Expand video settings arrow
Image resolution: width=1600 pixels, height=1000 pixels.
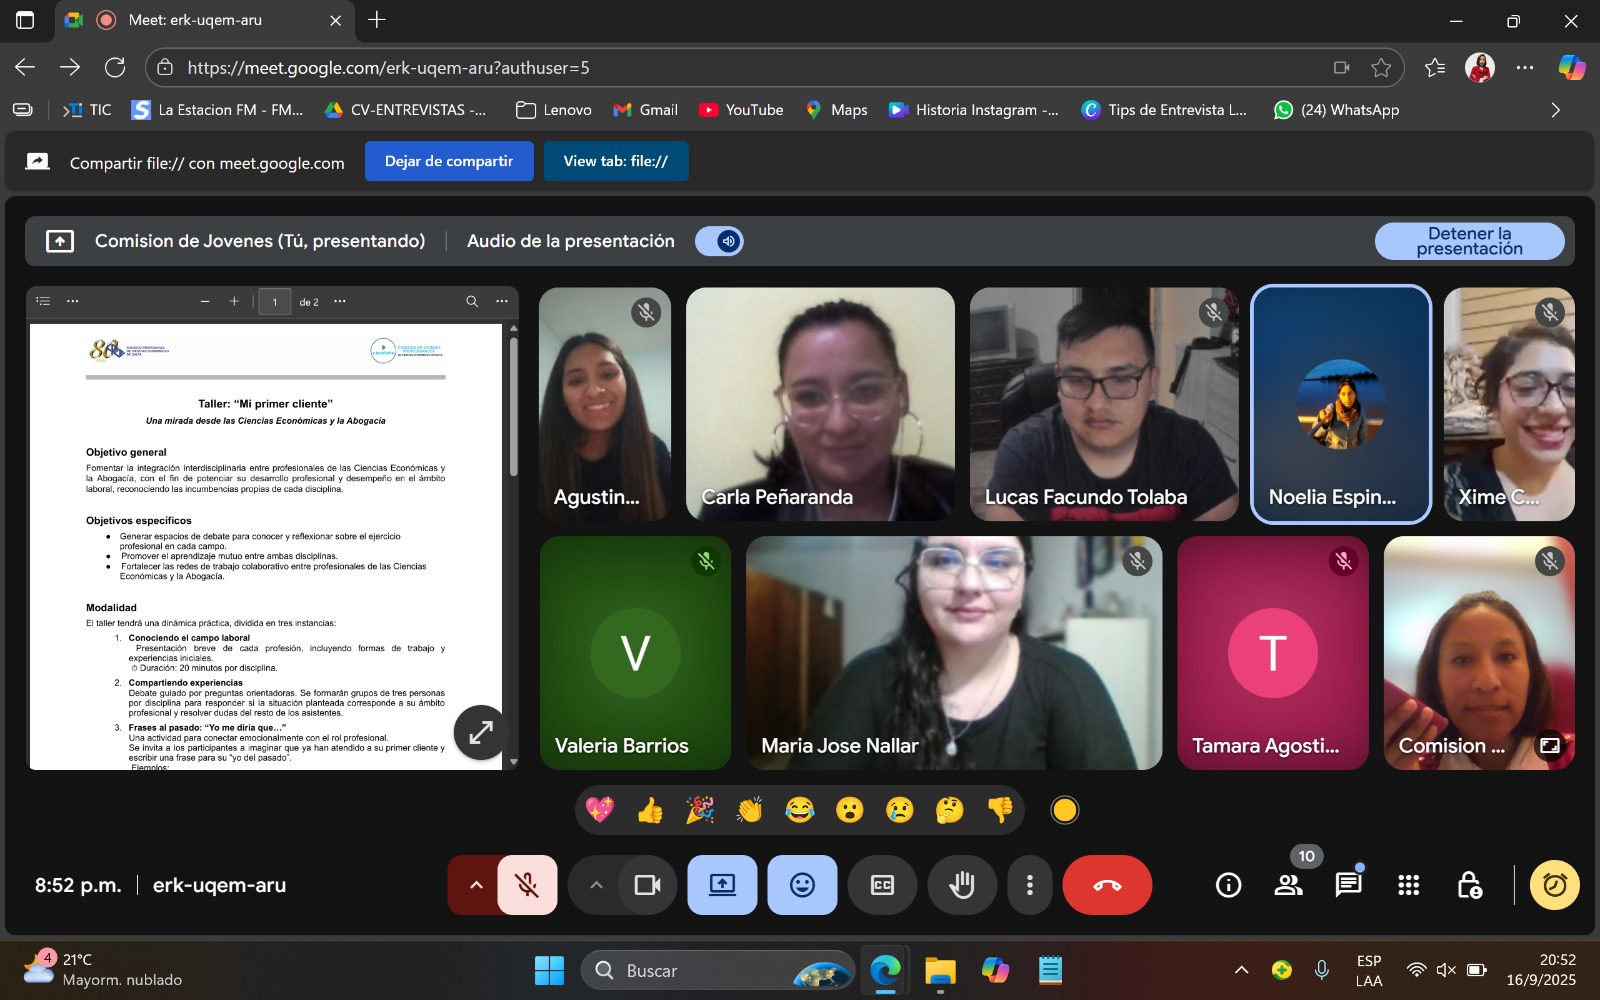pyautogui.click(x=596, y=885)
